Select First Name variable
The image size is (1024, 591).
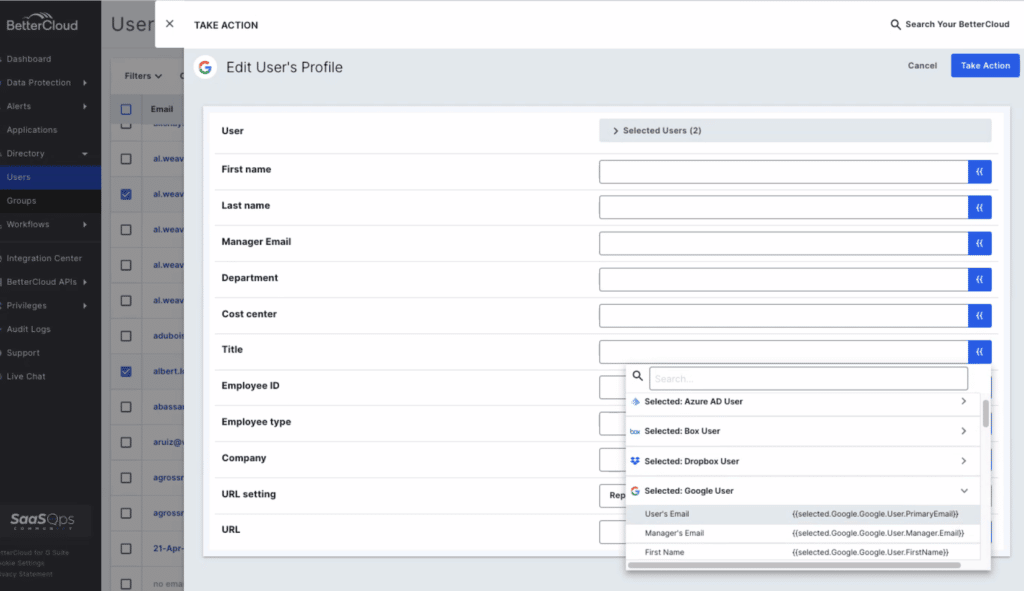pos(803,552)
